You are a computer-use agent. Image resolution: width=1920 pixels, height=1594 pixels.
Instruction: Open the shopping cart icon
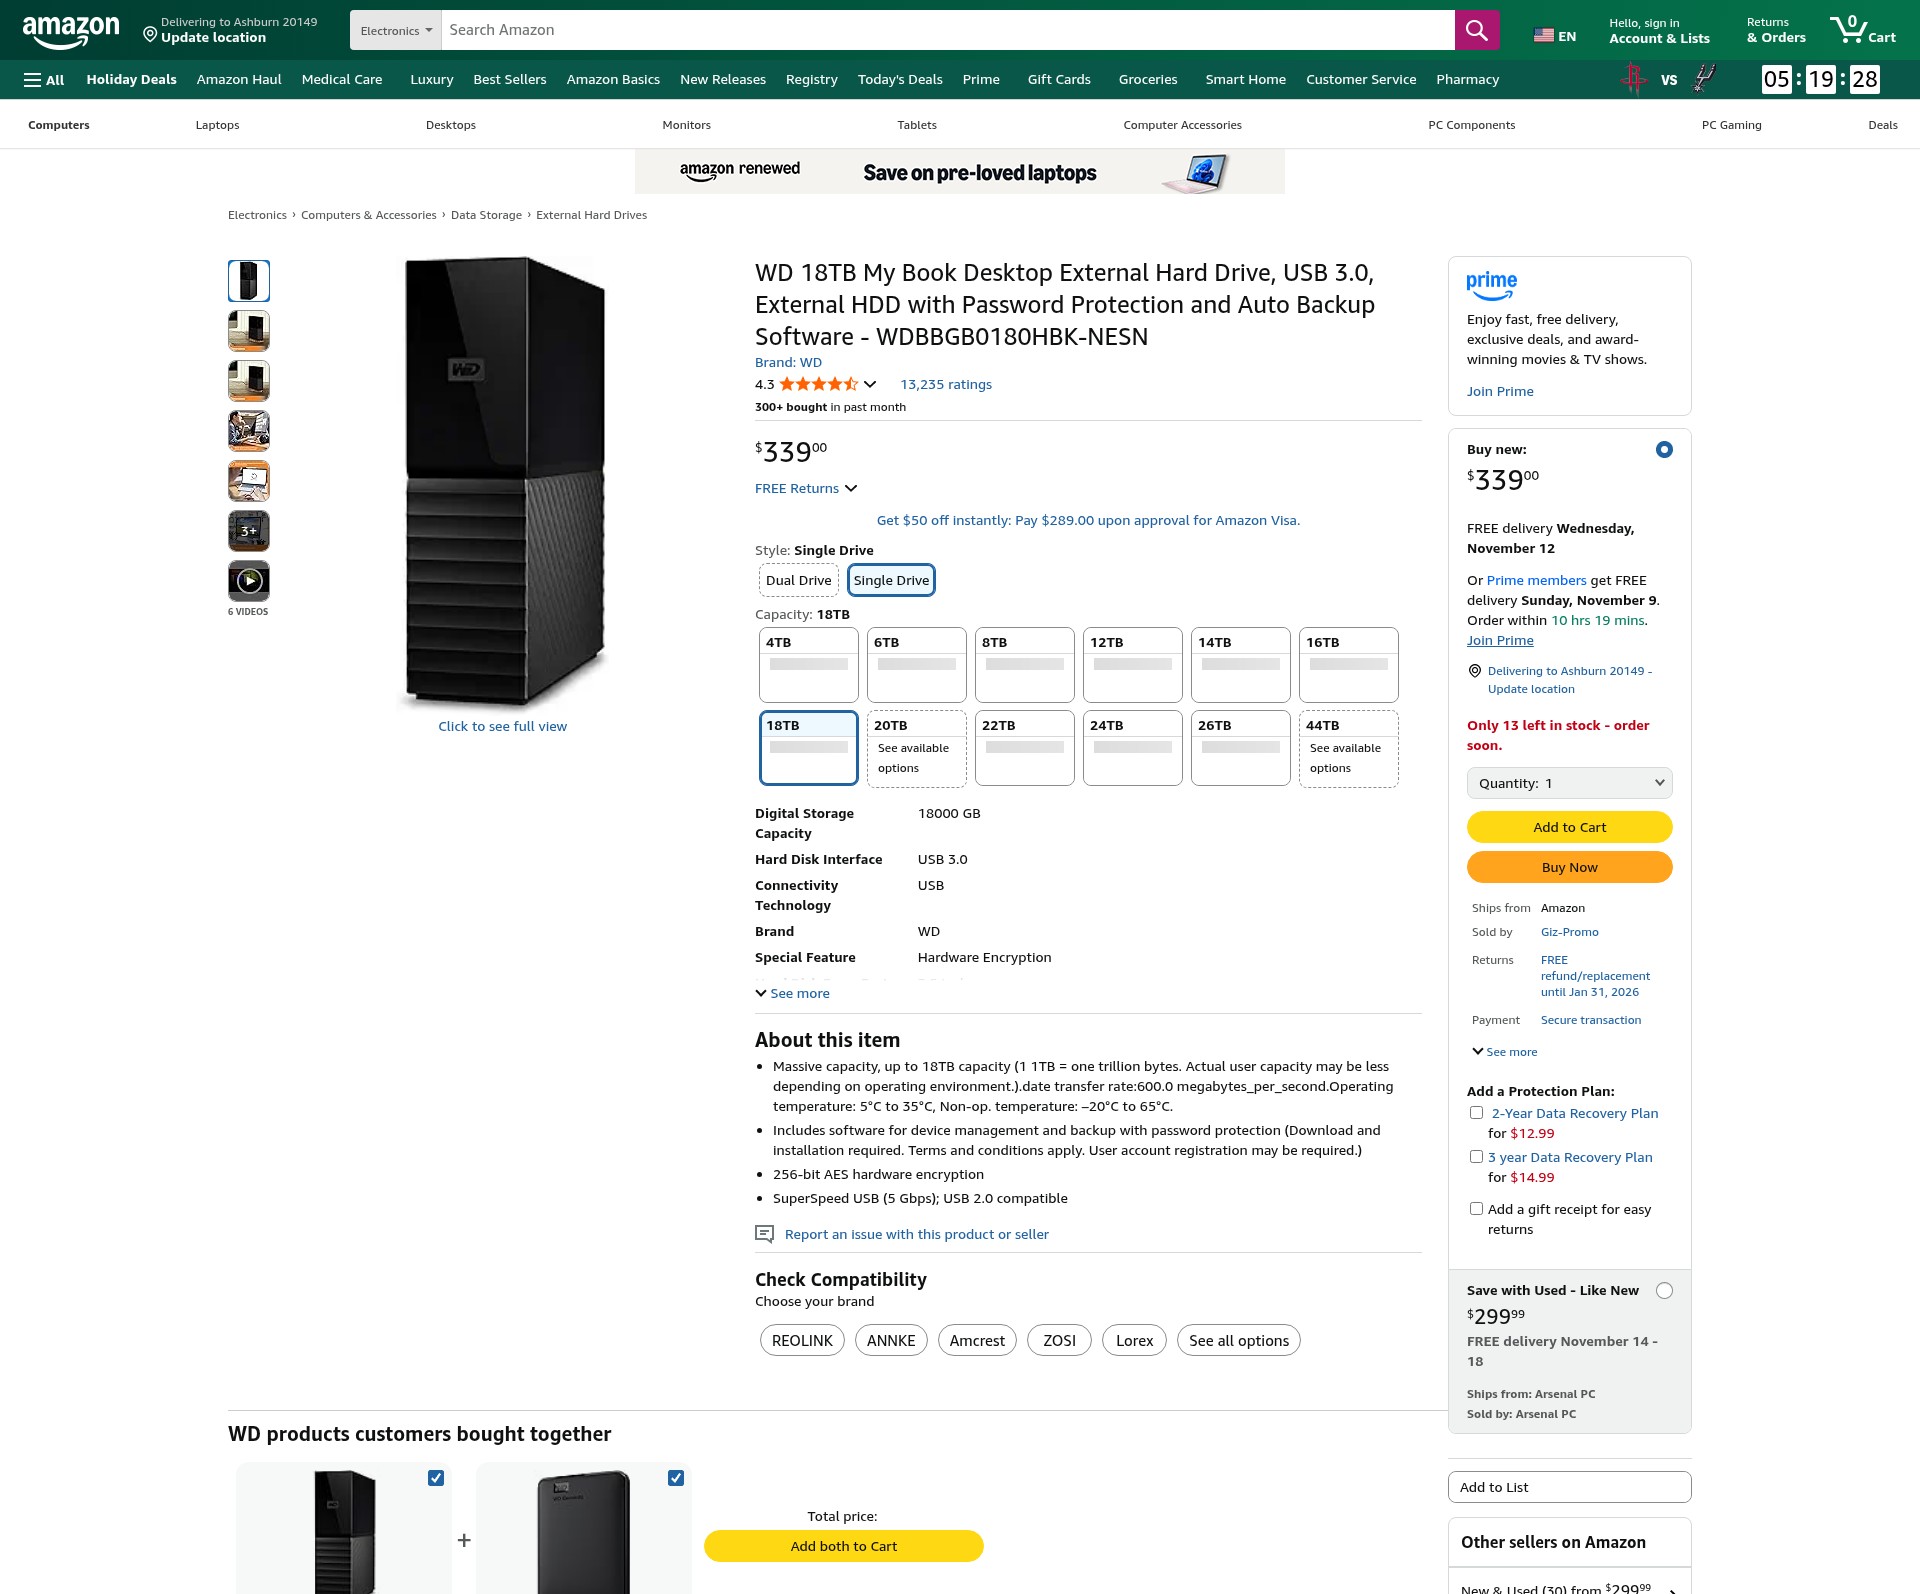(1862, 30)
